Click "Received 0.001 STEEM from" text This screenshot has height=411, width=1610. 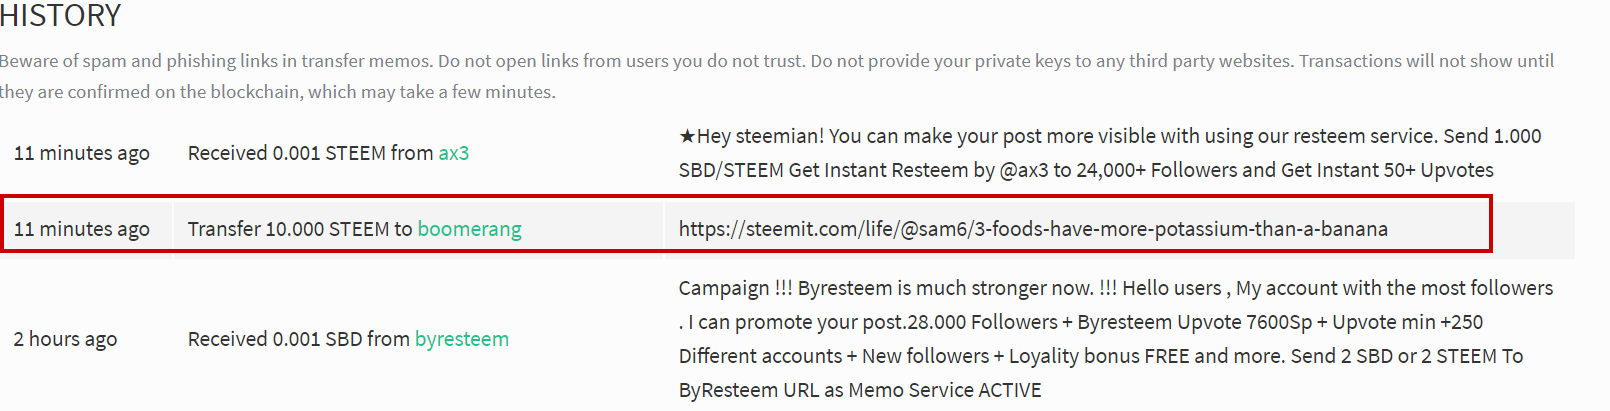[310, 153]
